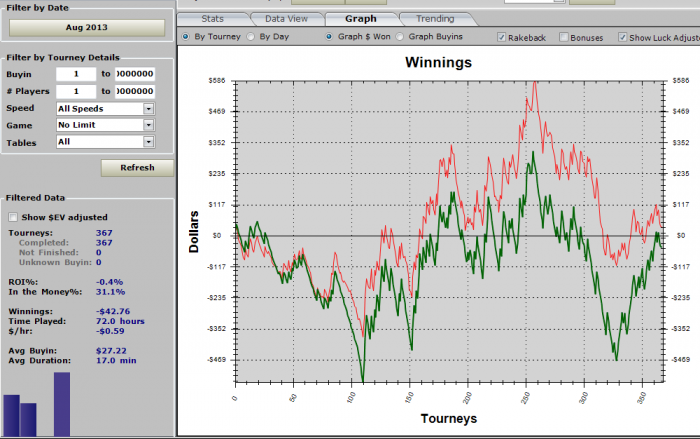Click the Buyin minimum value field
This screenshot has height=439, width=700.
coord(75,74)
